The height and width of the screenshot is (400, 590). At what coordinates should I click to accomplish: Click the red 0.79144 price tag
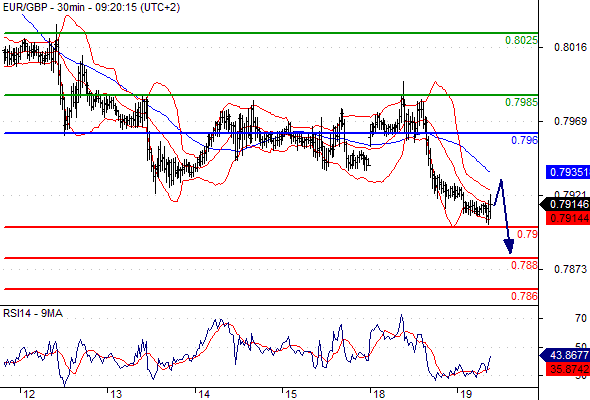tap(568, 217)
